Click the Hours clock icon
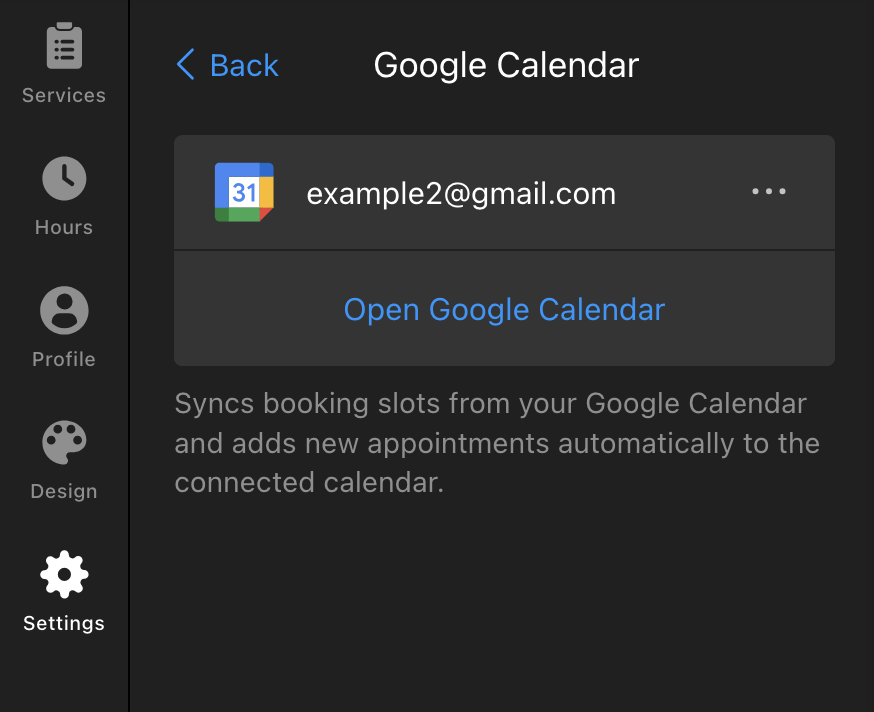The height and width of the screenshot is (712, 874). pos(64,179)
